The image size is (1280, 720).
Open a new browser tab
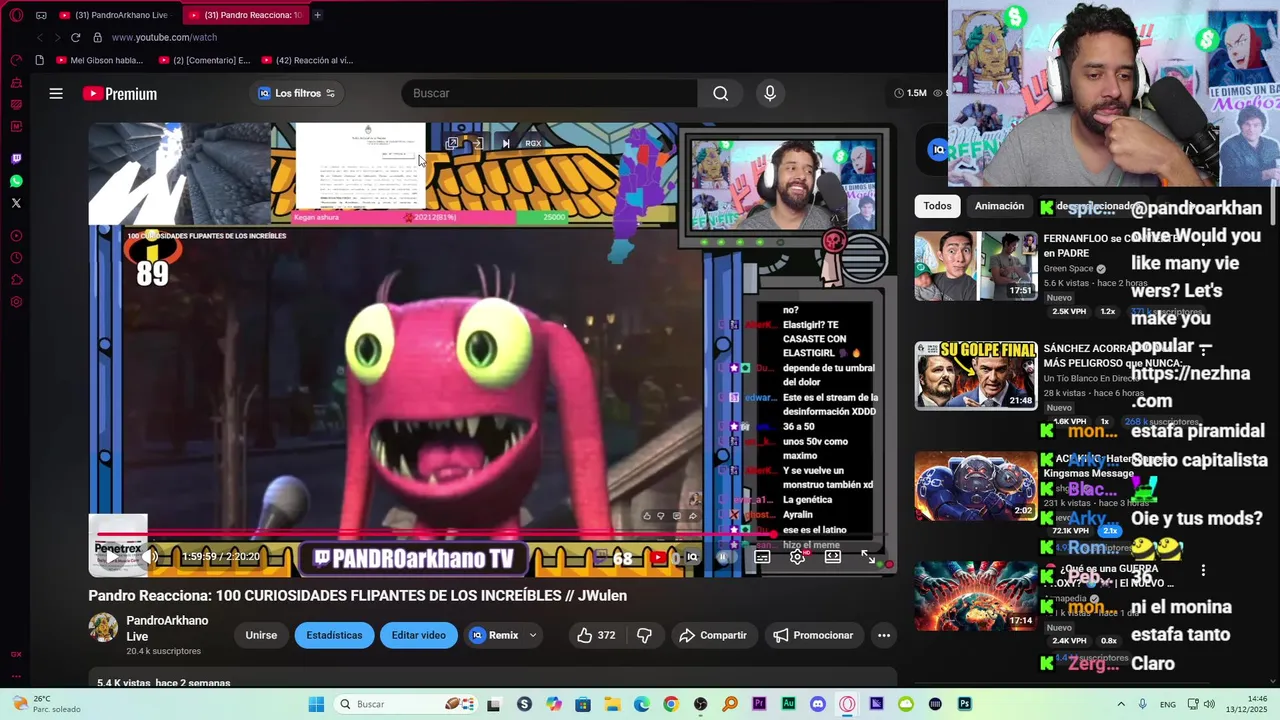coord(317,15)
